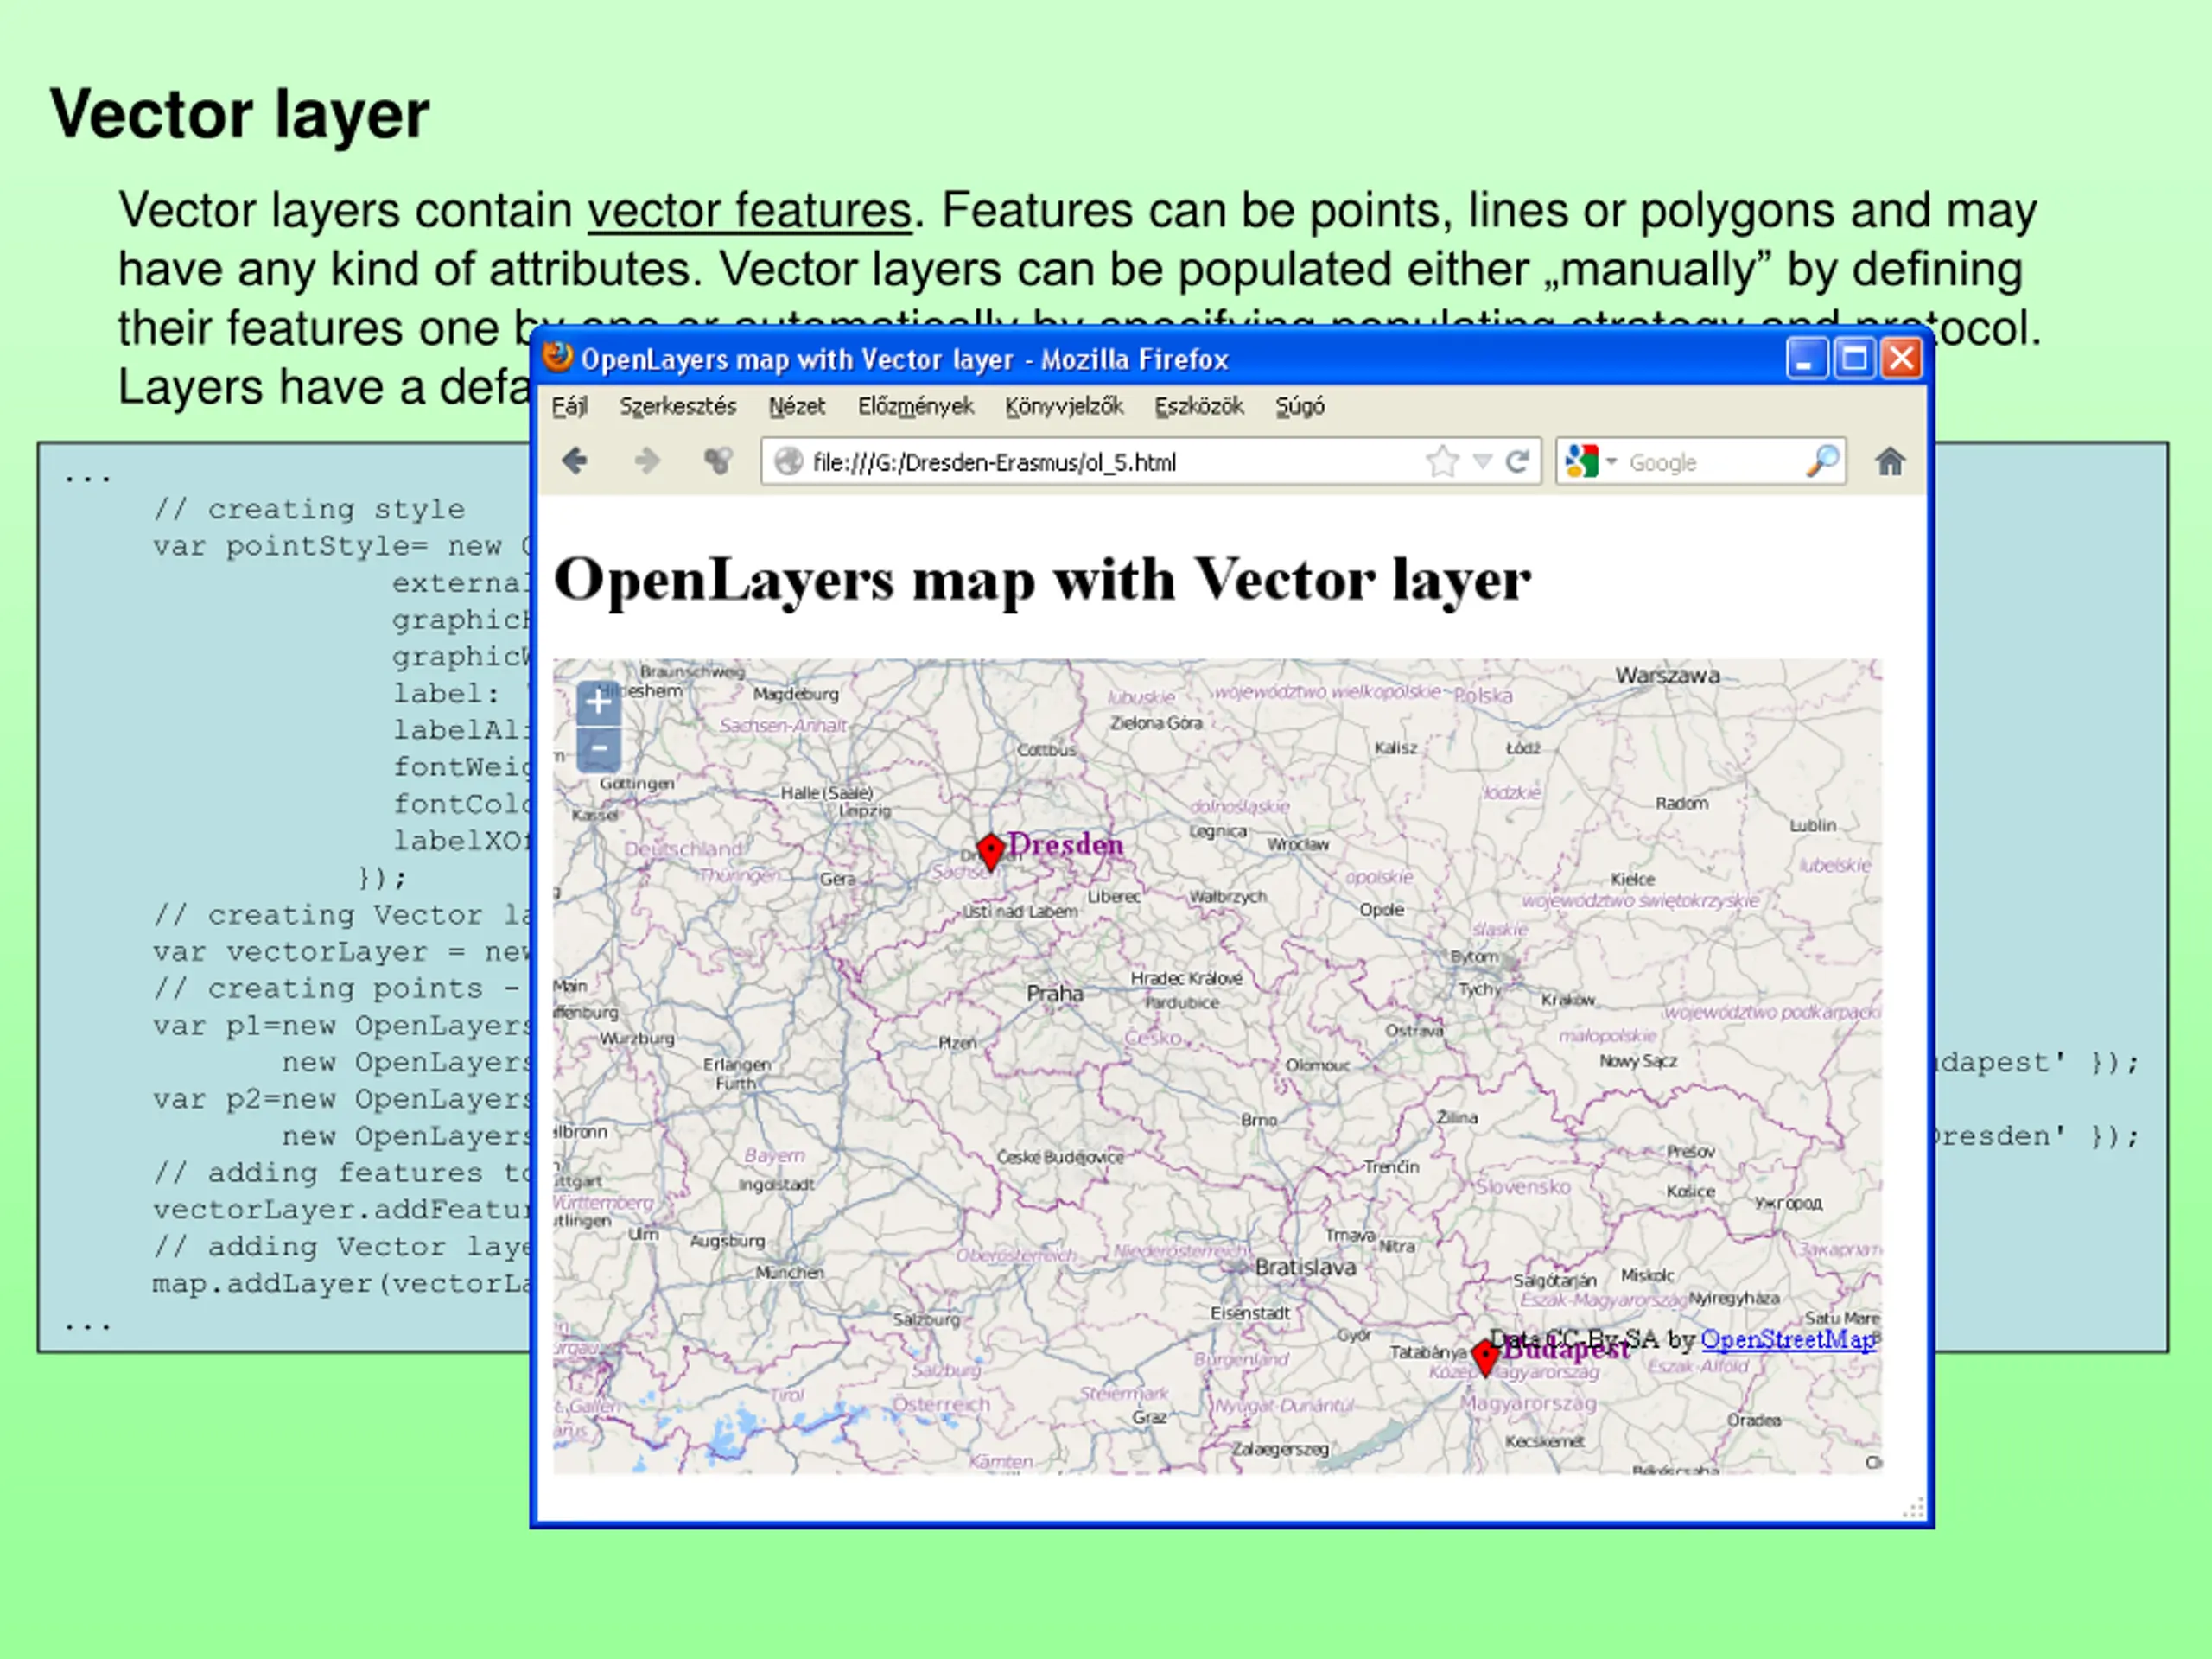Click the Magdeburg city label on map

click(796, 694)
